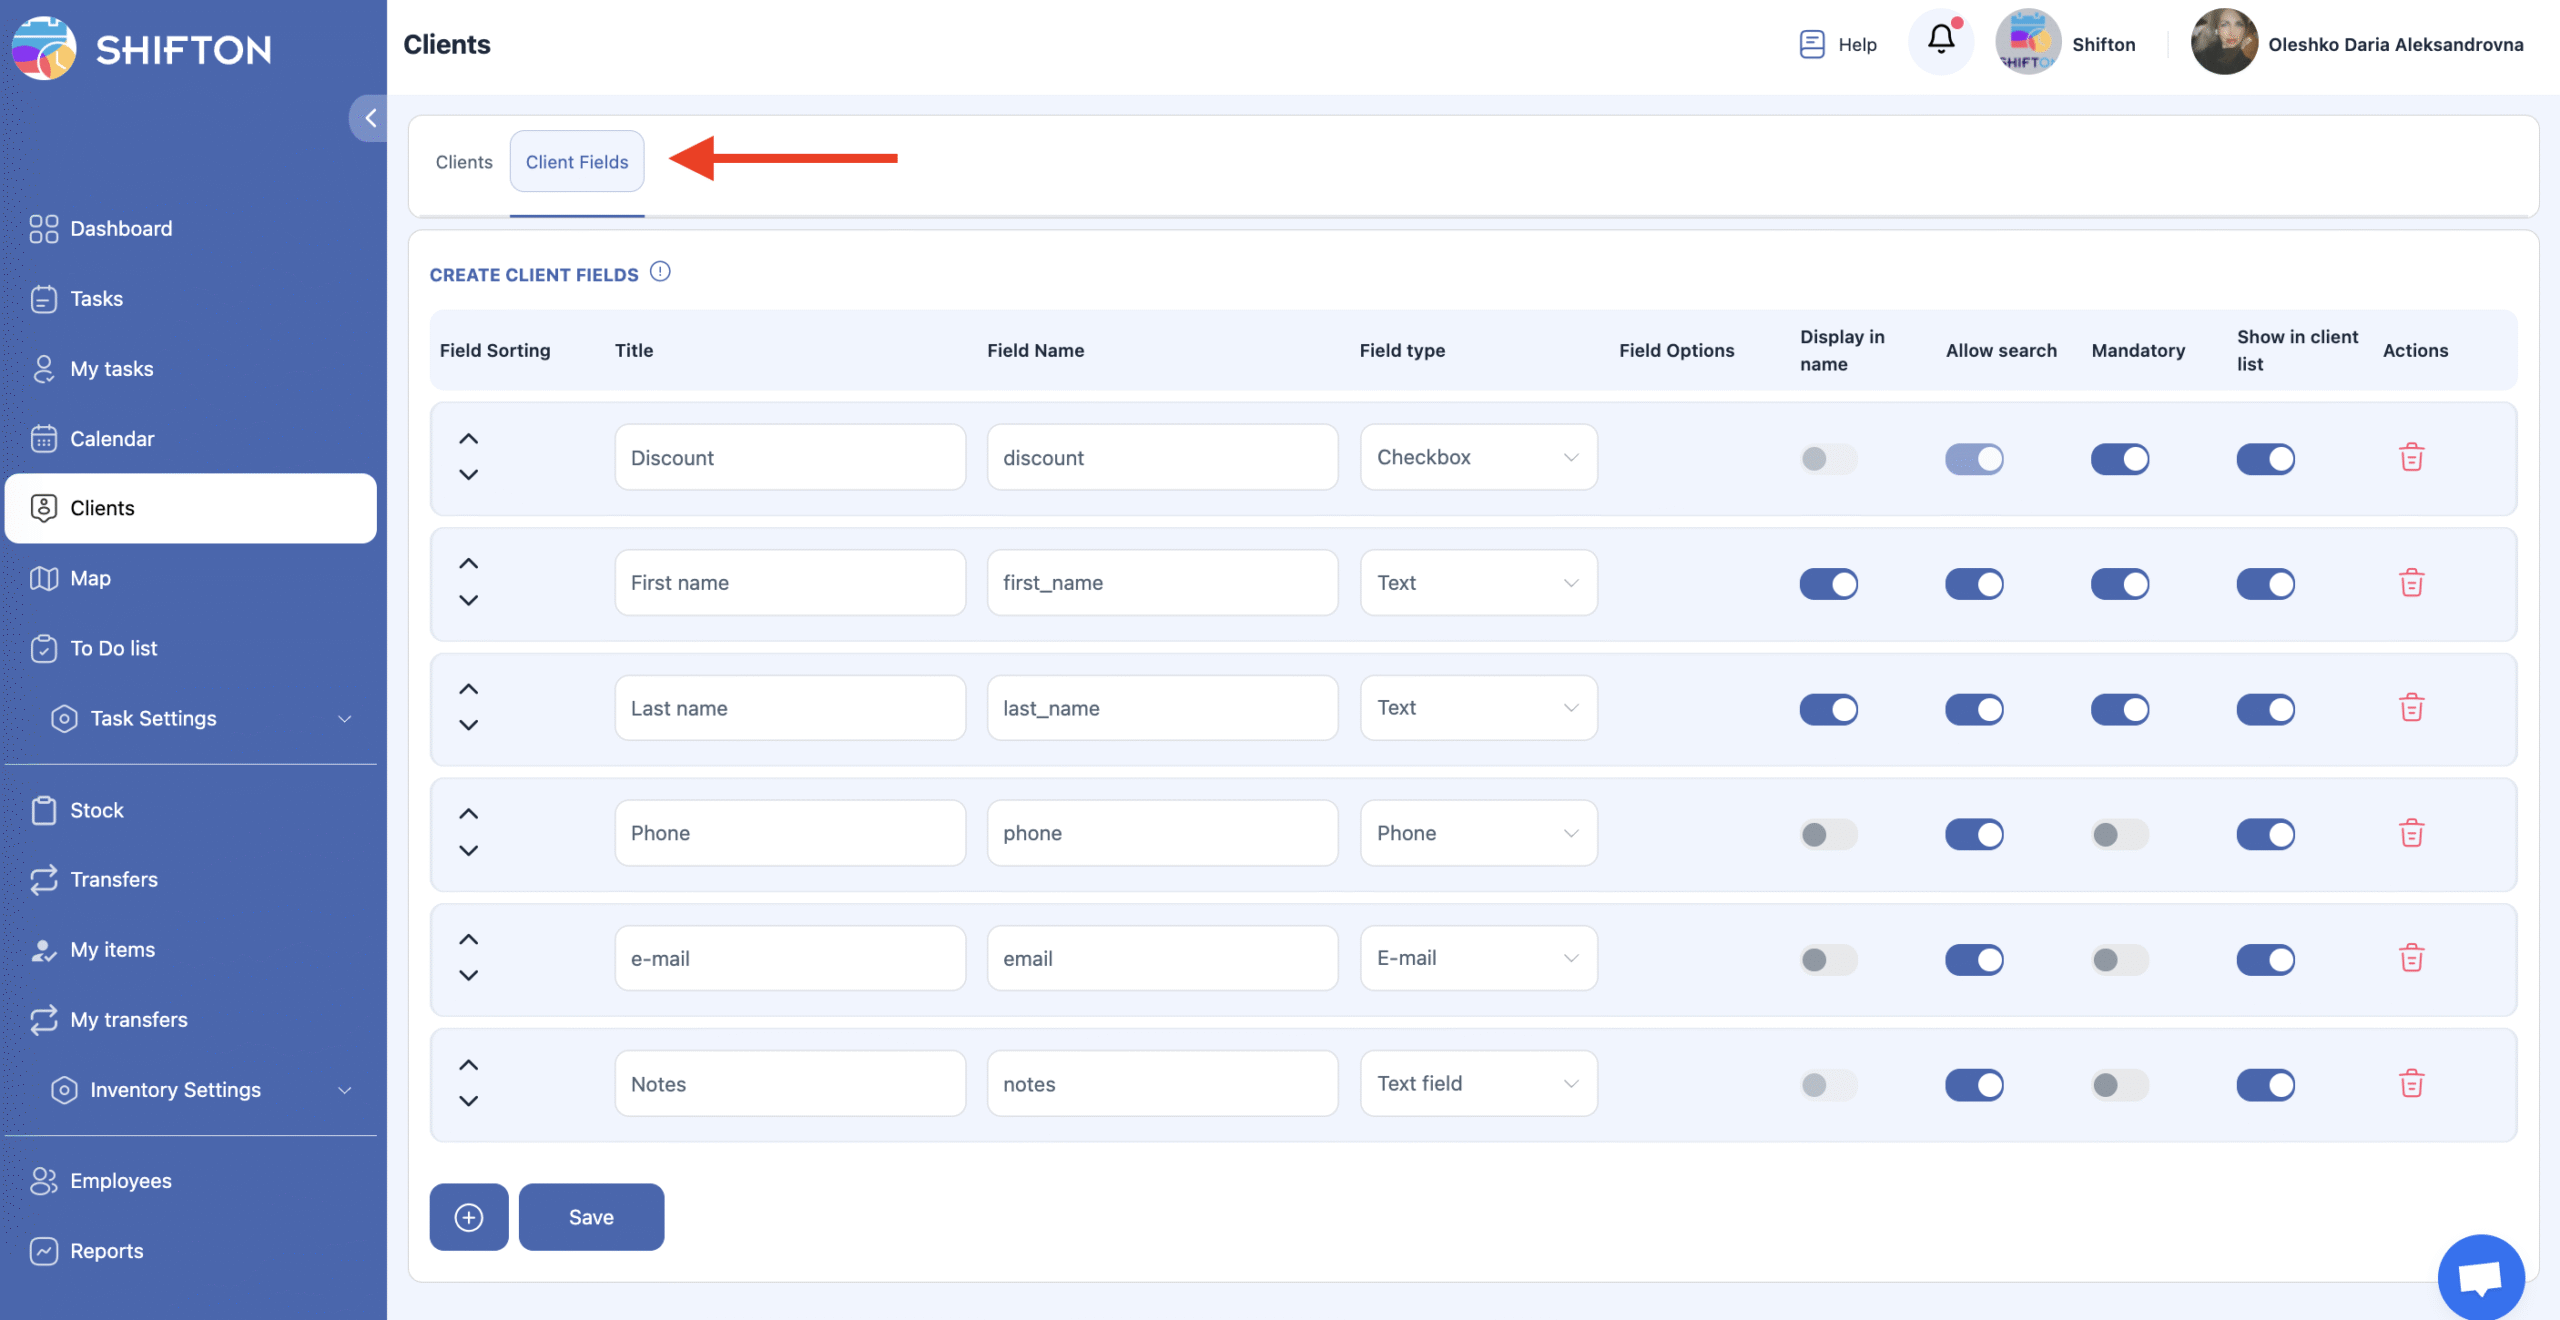
Task: Toggle Mandatory for the Phone field
Action: coord(2118,834)
